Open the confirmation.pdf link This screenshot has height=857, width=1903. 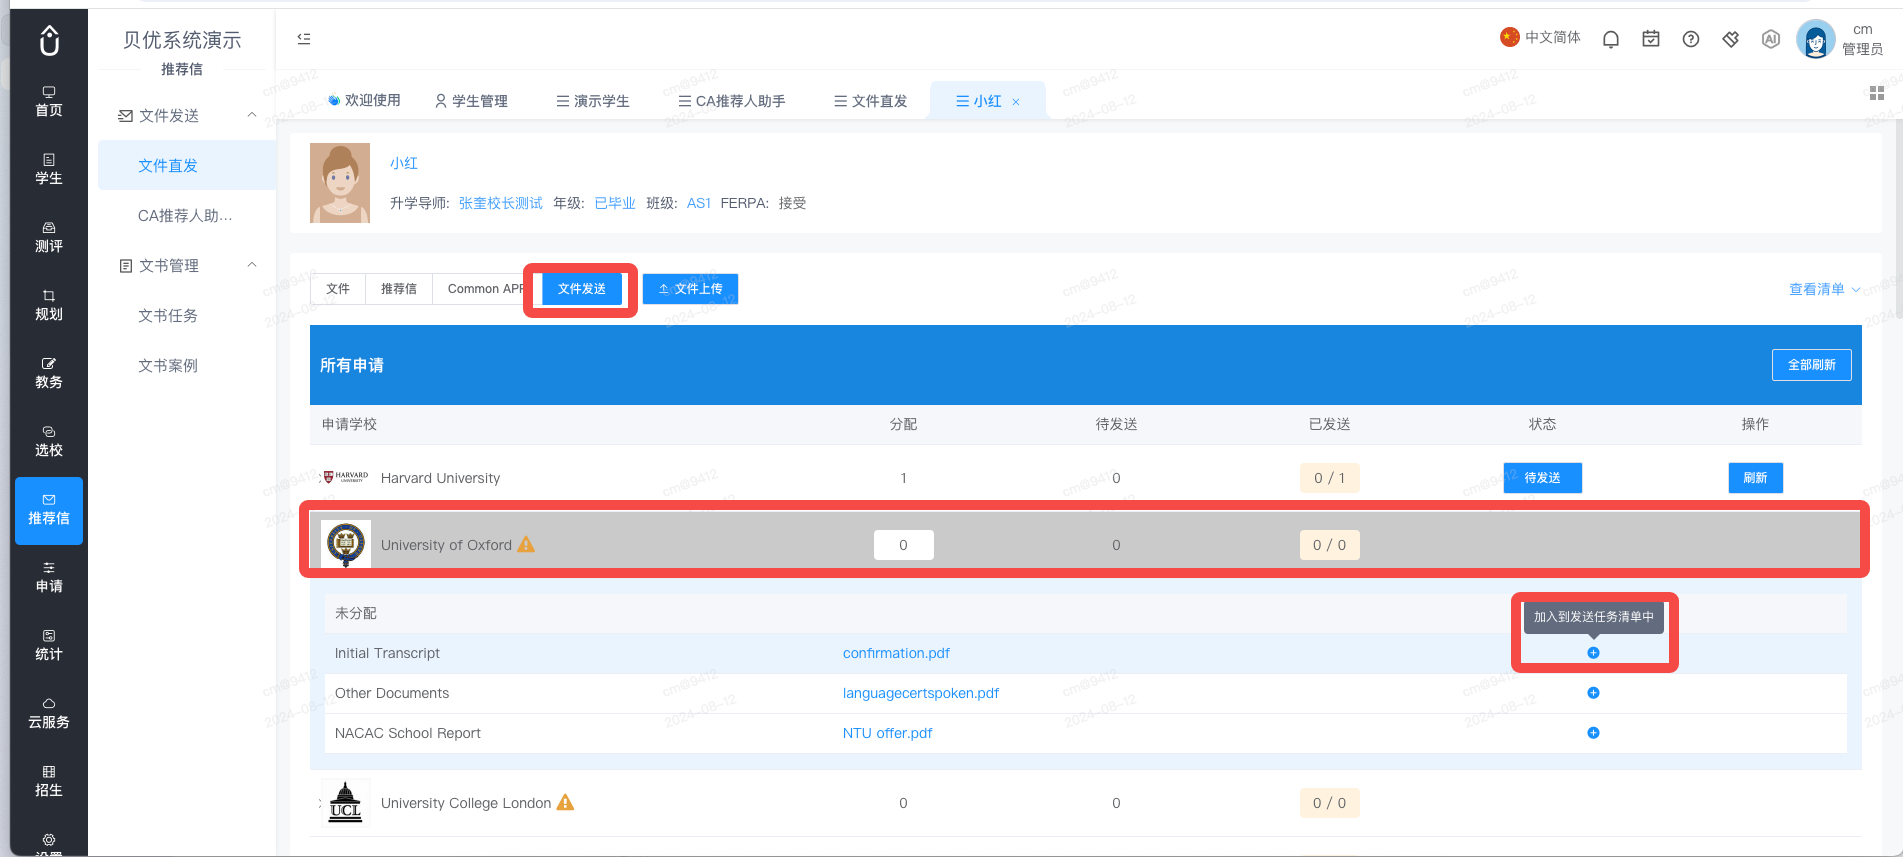tap(896, 653)
